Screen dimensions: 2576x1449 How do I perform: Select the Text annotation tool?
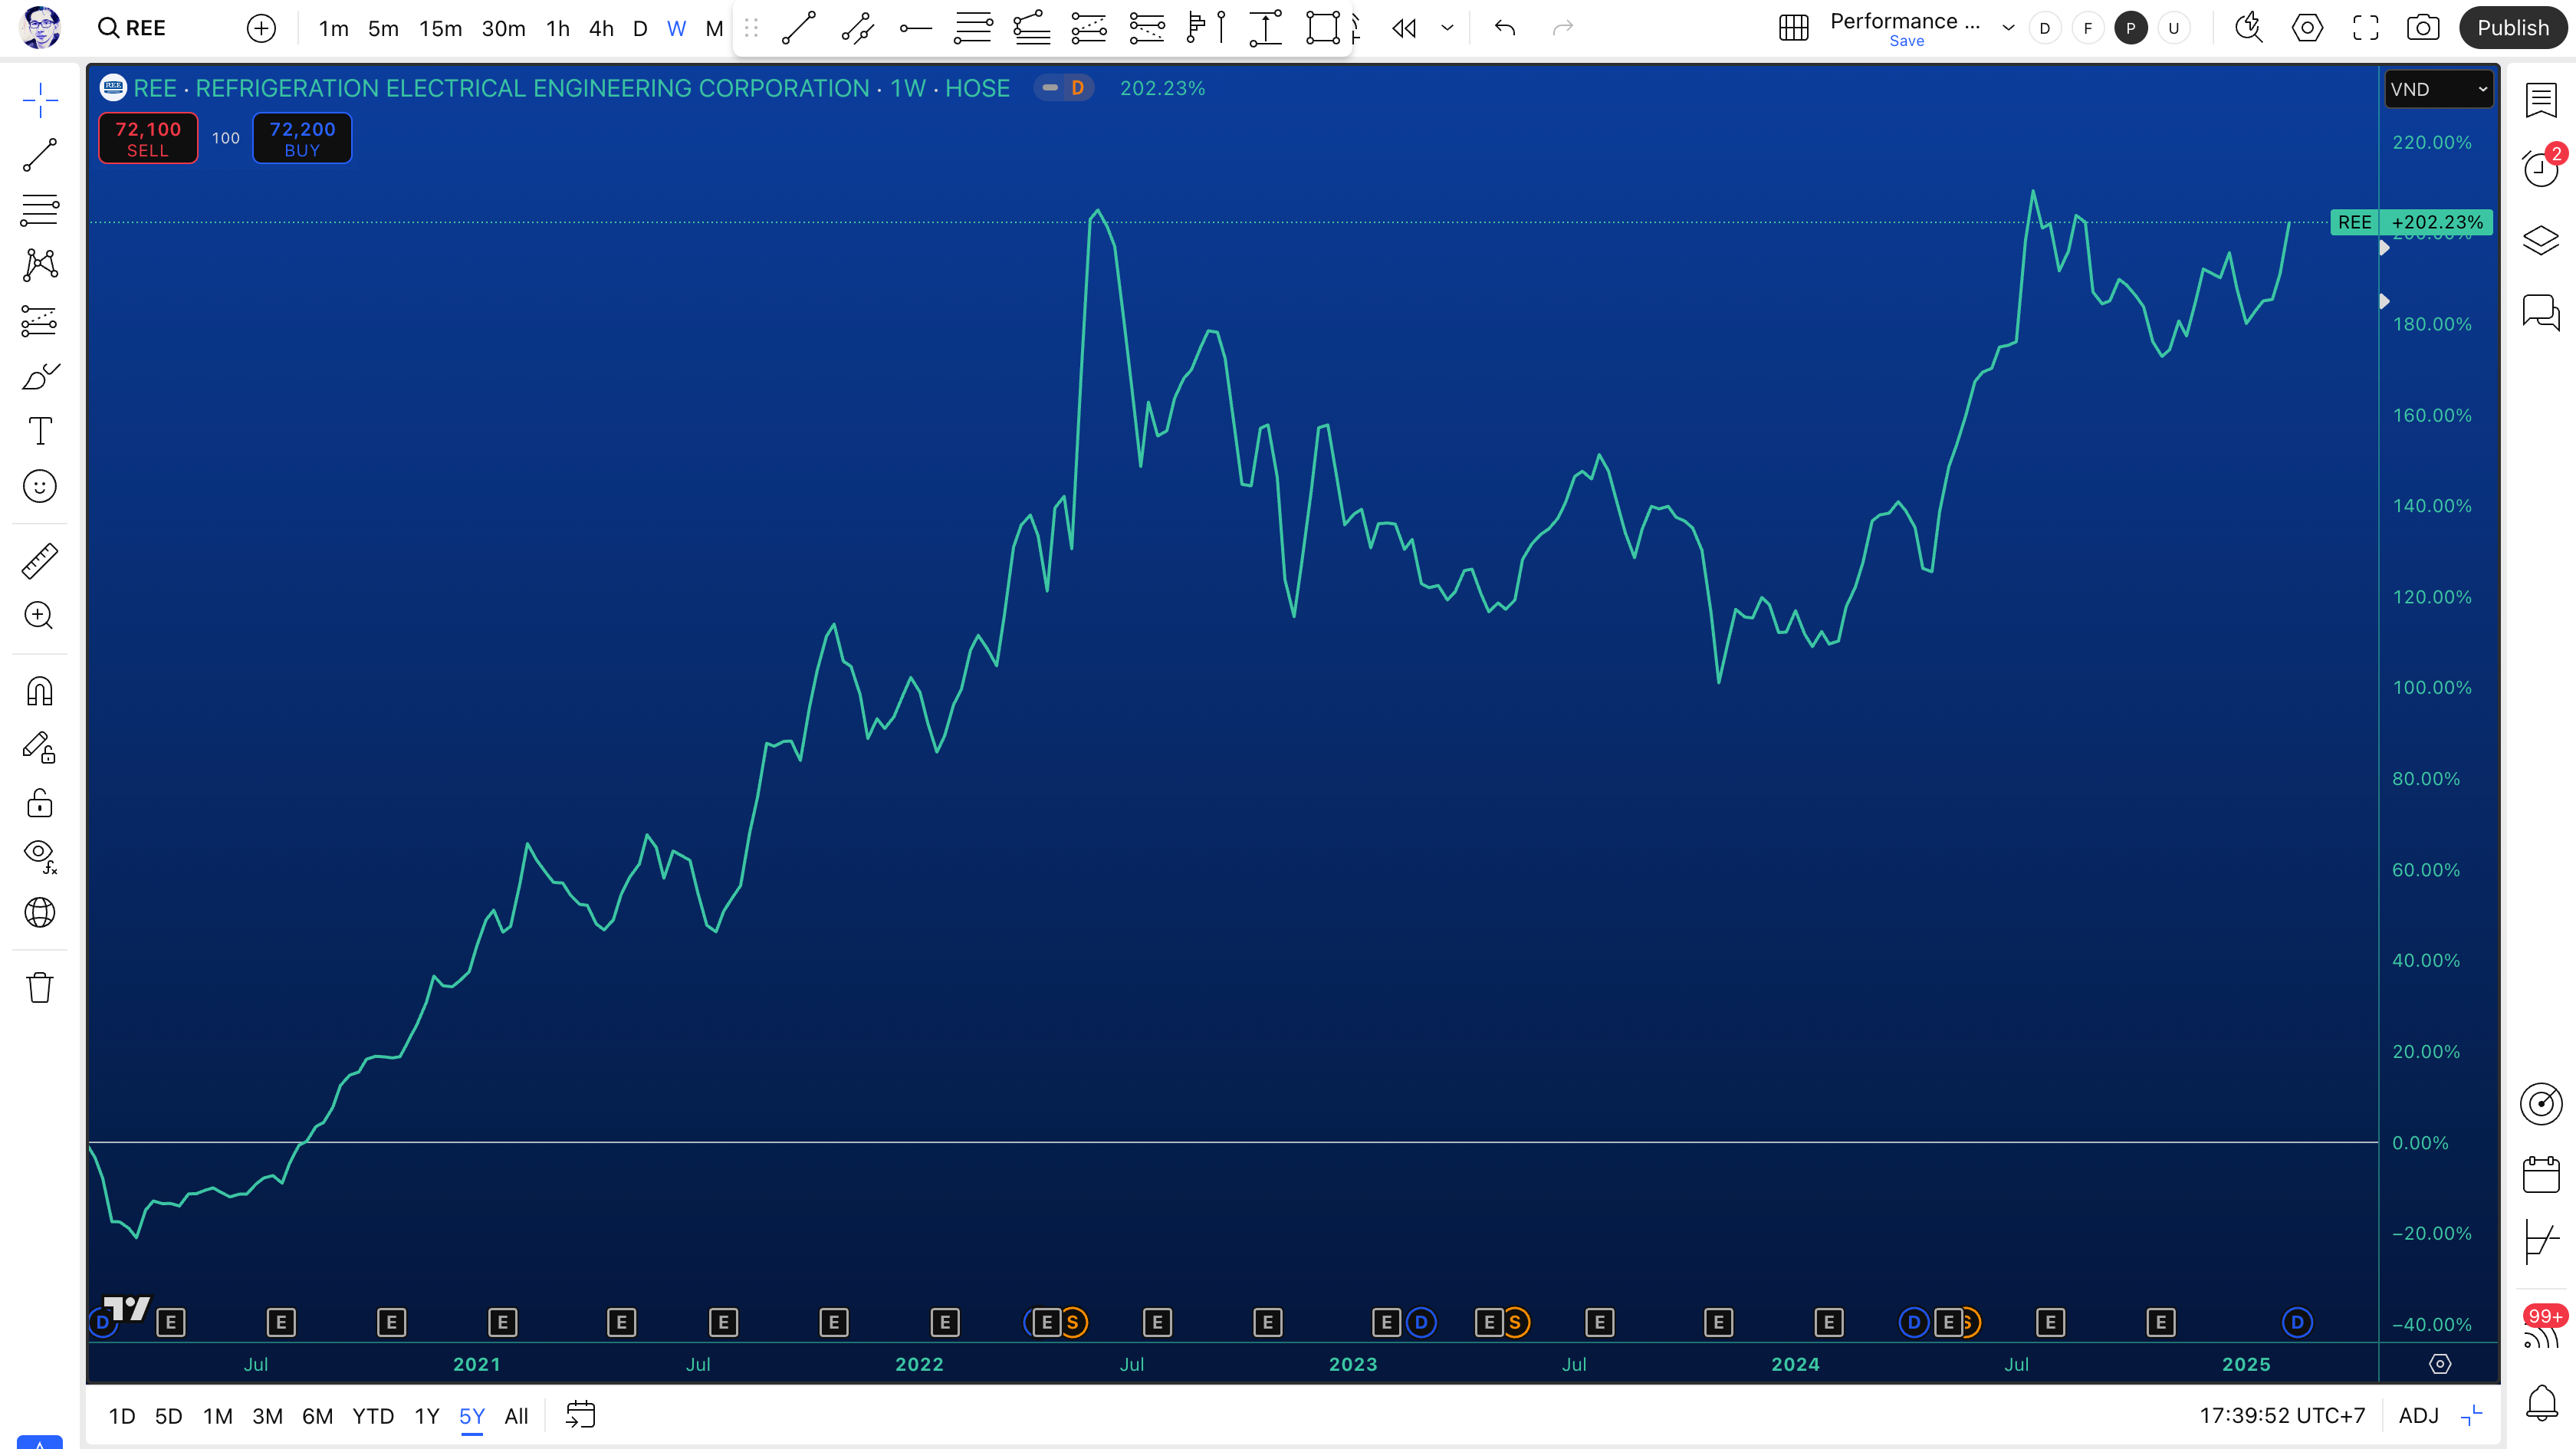pyautogui.click(x=40, y=431)
